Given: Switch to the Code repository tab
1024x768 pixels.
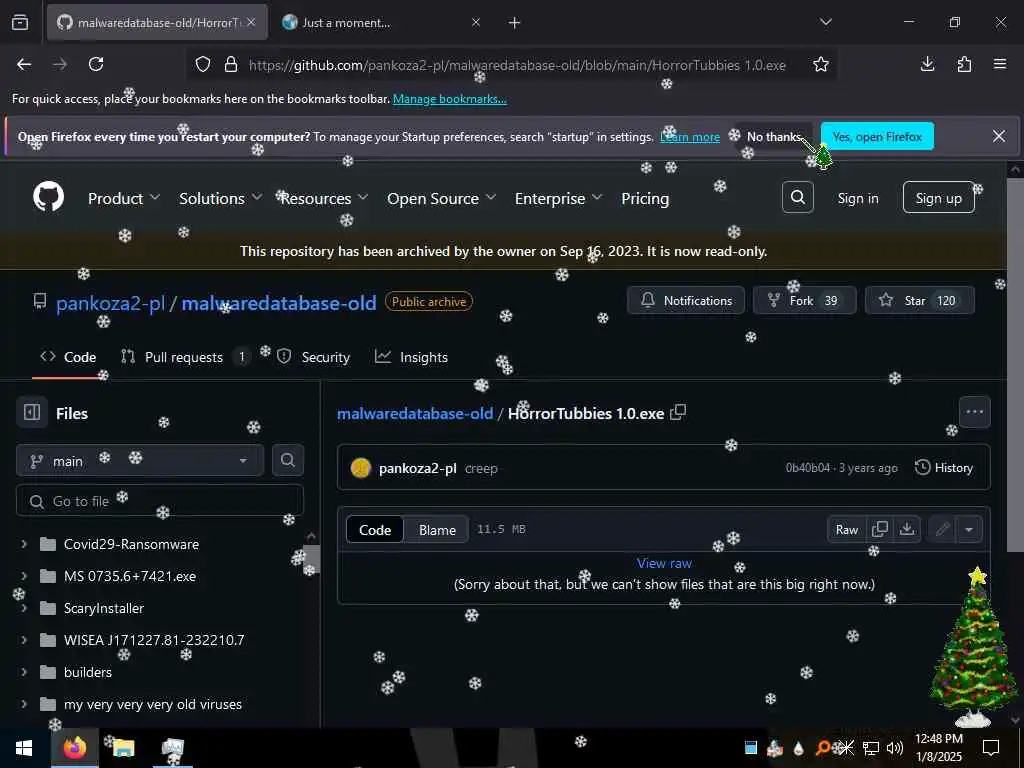Looking at the screenshot, I should (x=68, y=357).
